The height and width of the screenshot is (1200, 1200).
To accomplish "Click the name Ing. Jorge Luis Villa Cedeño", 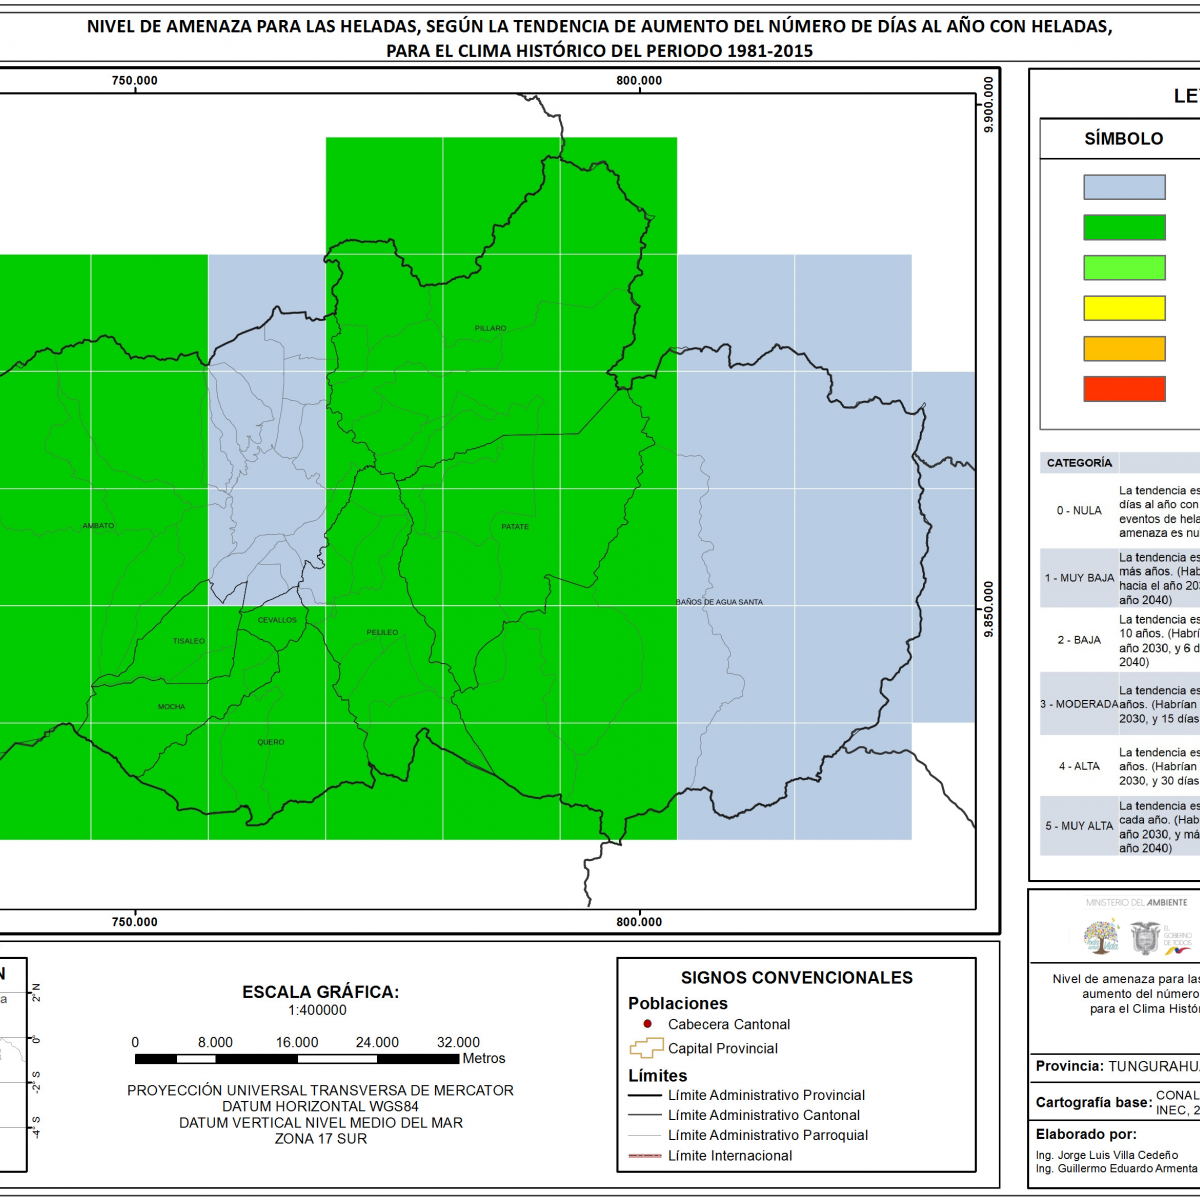I will 1107,1155.
